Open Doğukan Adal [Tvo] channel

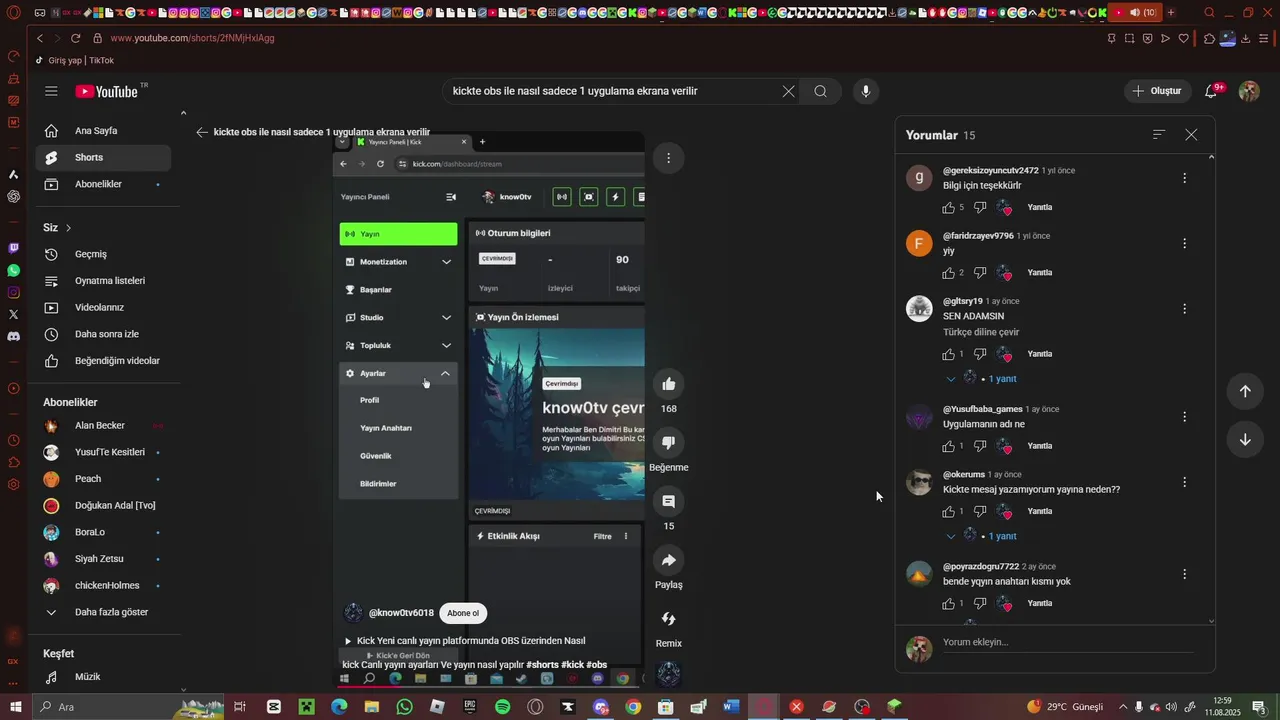coord(104,506)
